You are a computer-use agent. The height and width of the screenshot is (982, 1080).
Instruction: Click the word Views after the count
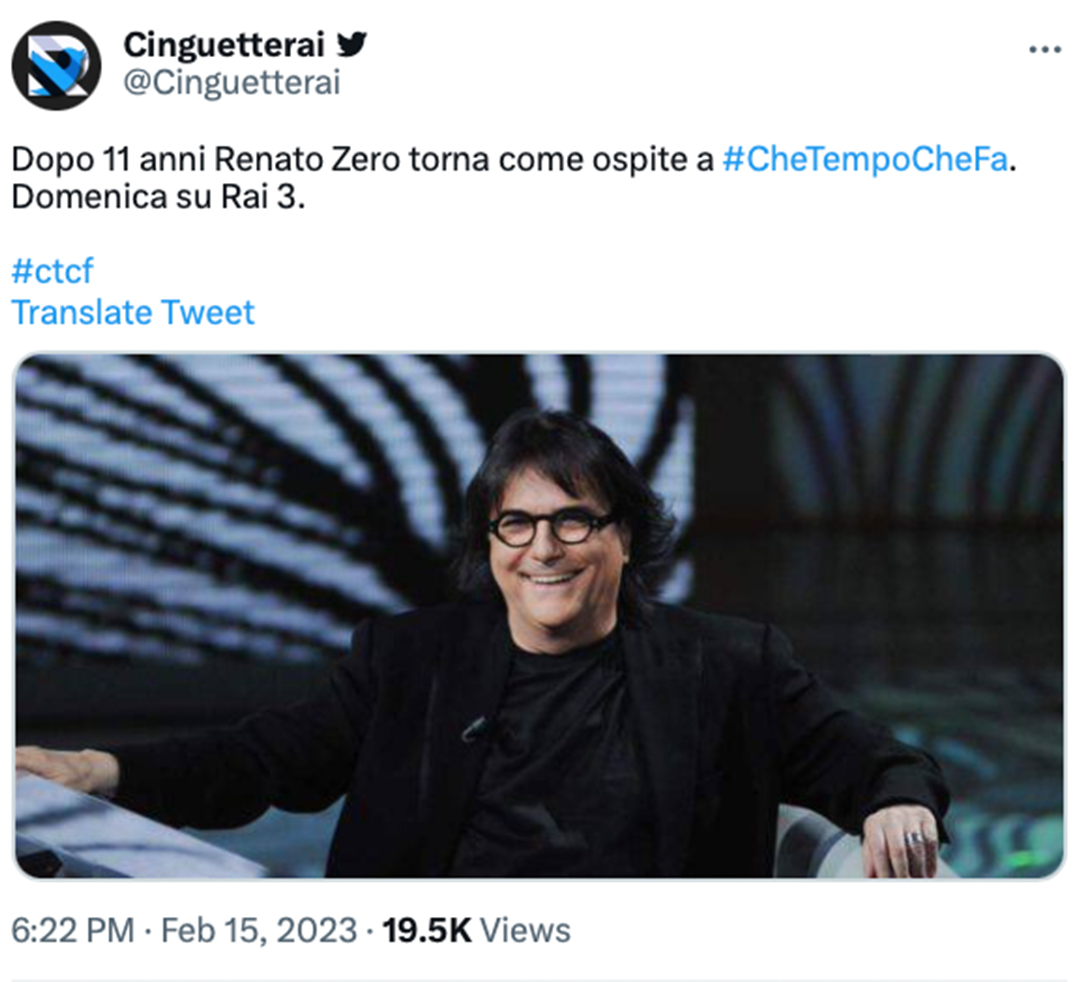pyautogui.click(x=525, y=930)
